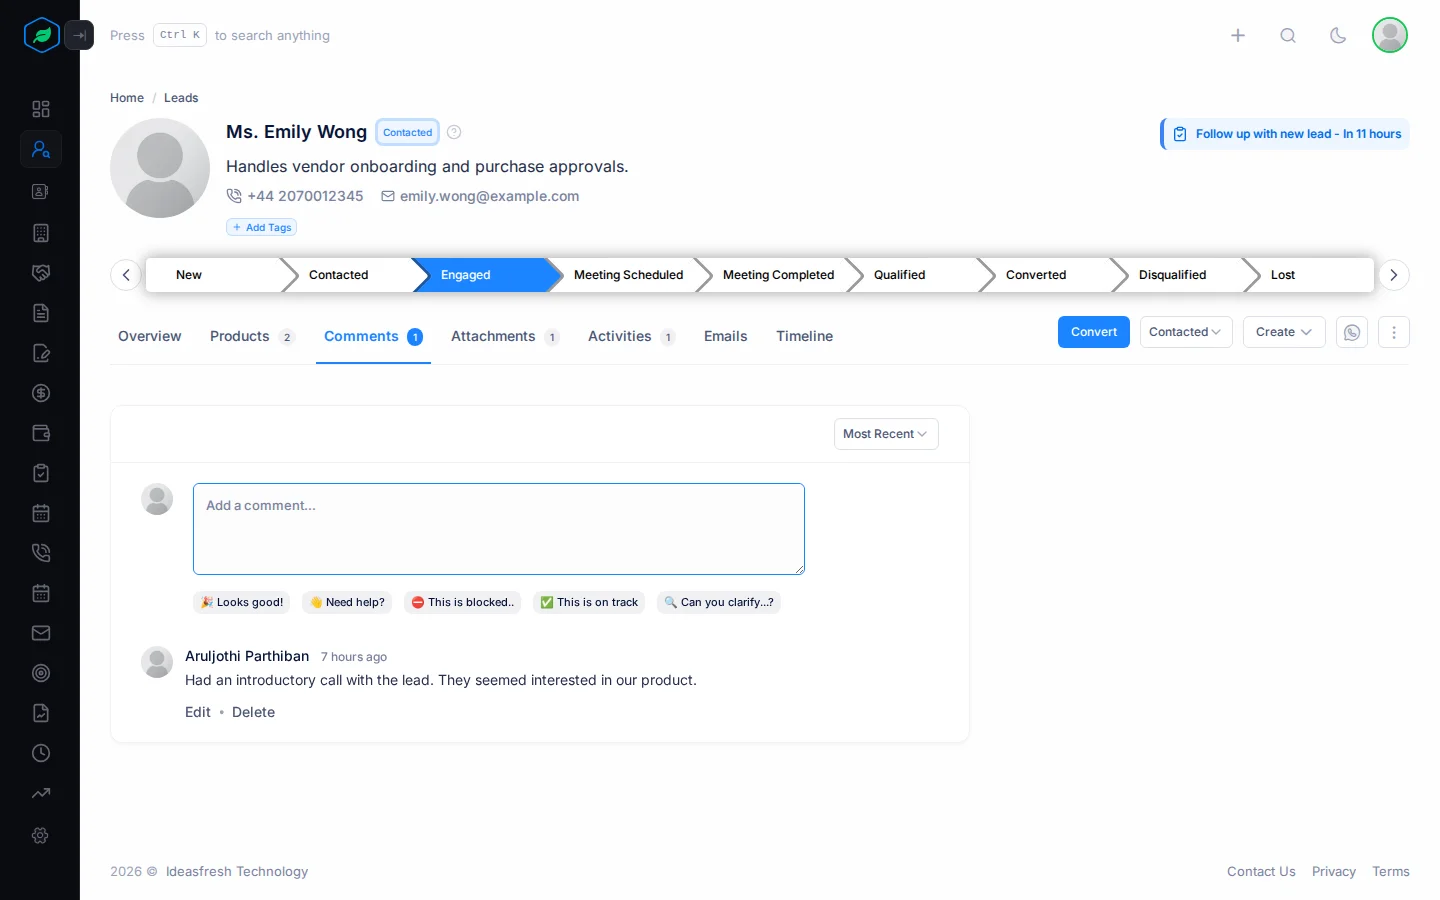Set pipeline stage to Meeting Scheduled
This screenshot has height=900, width=1440.
628,275
